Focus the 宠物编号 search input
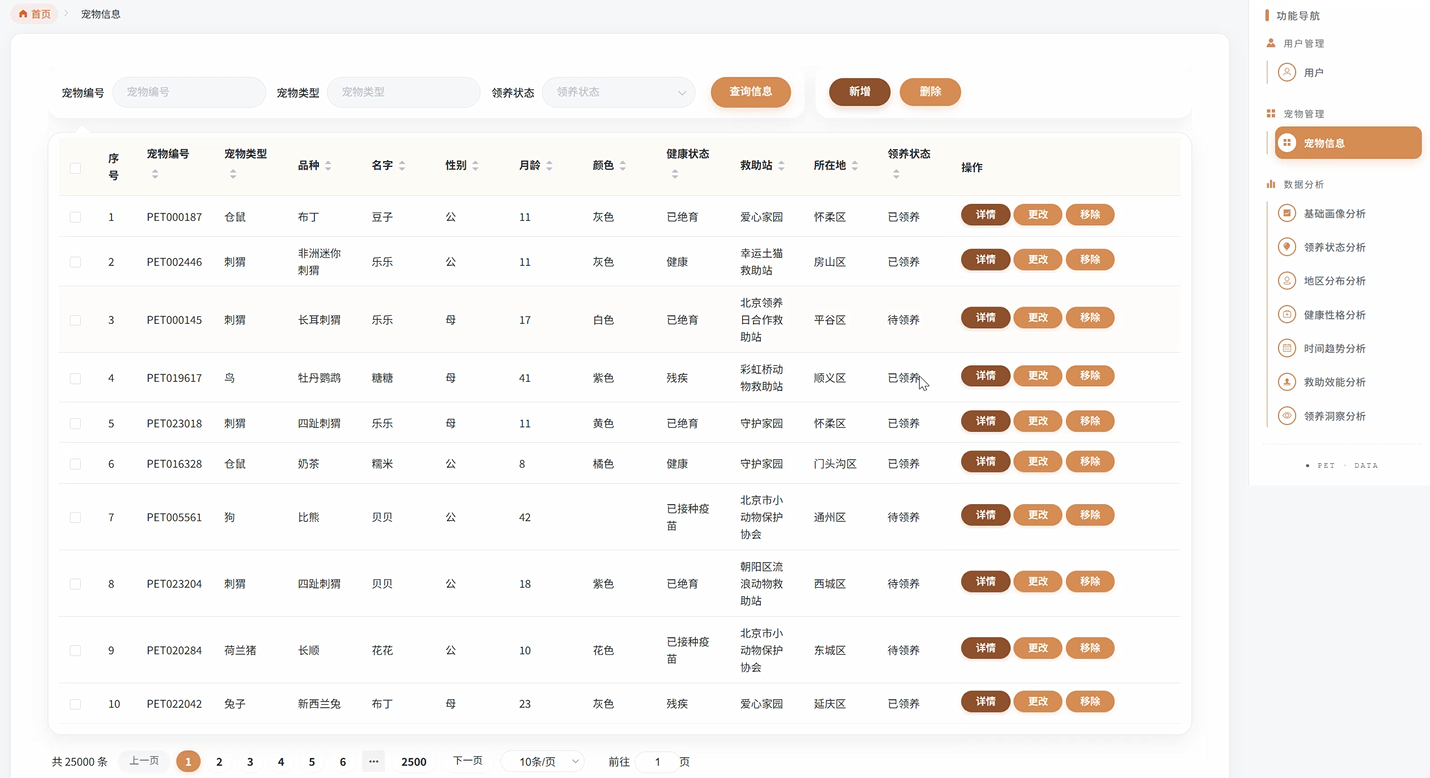1430x778 pixels. 189,92
